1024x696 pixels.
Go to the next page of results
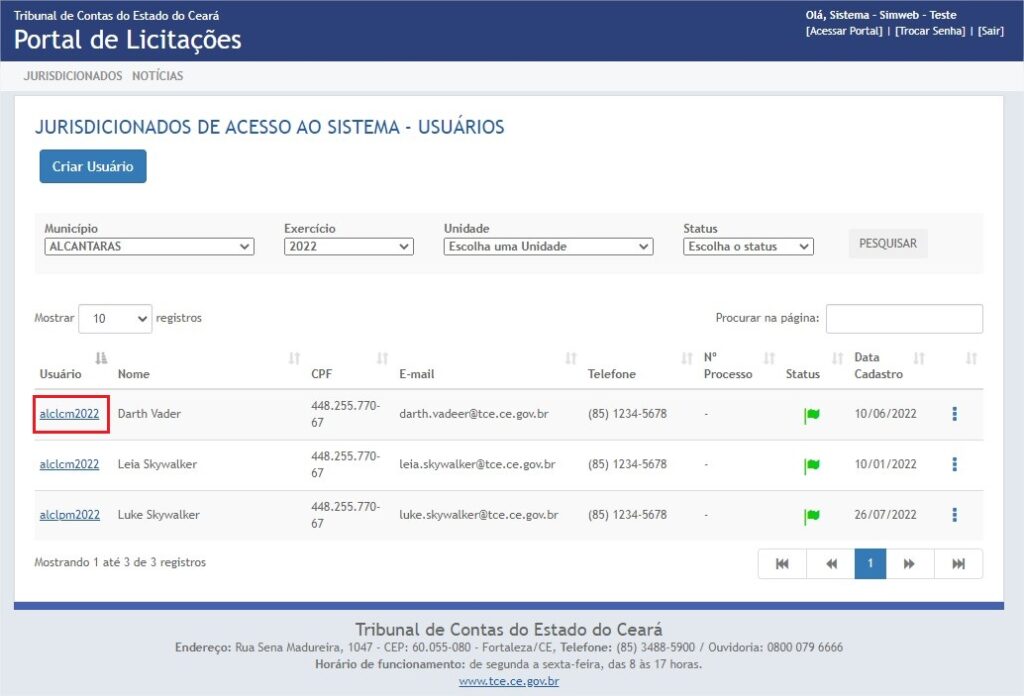pyautogui.click(x=910, y=563)
